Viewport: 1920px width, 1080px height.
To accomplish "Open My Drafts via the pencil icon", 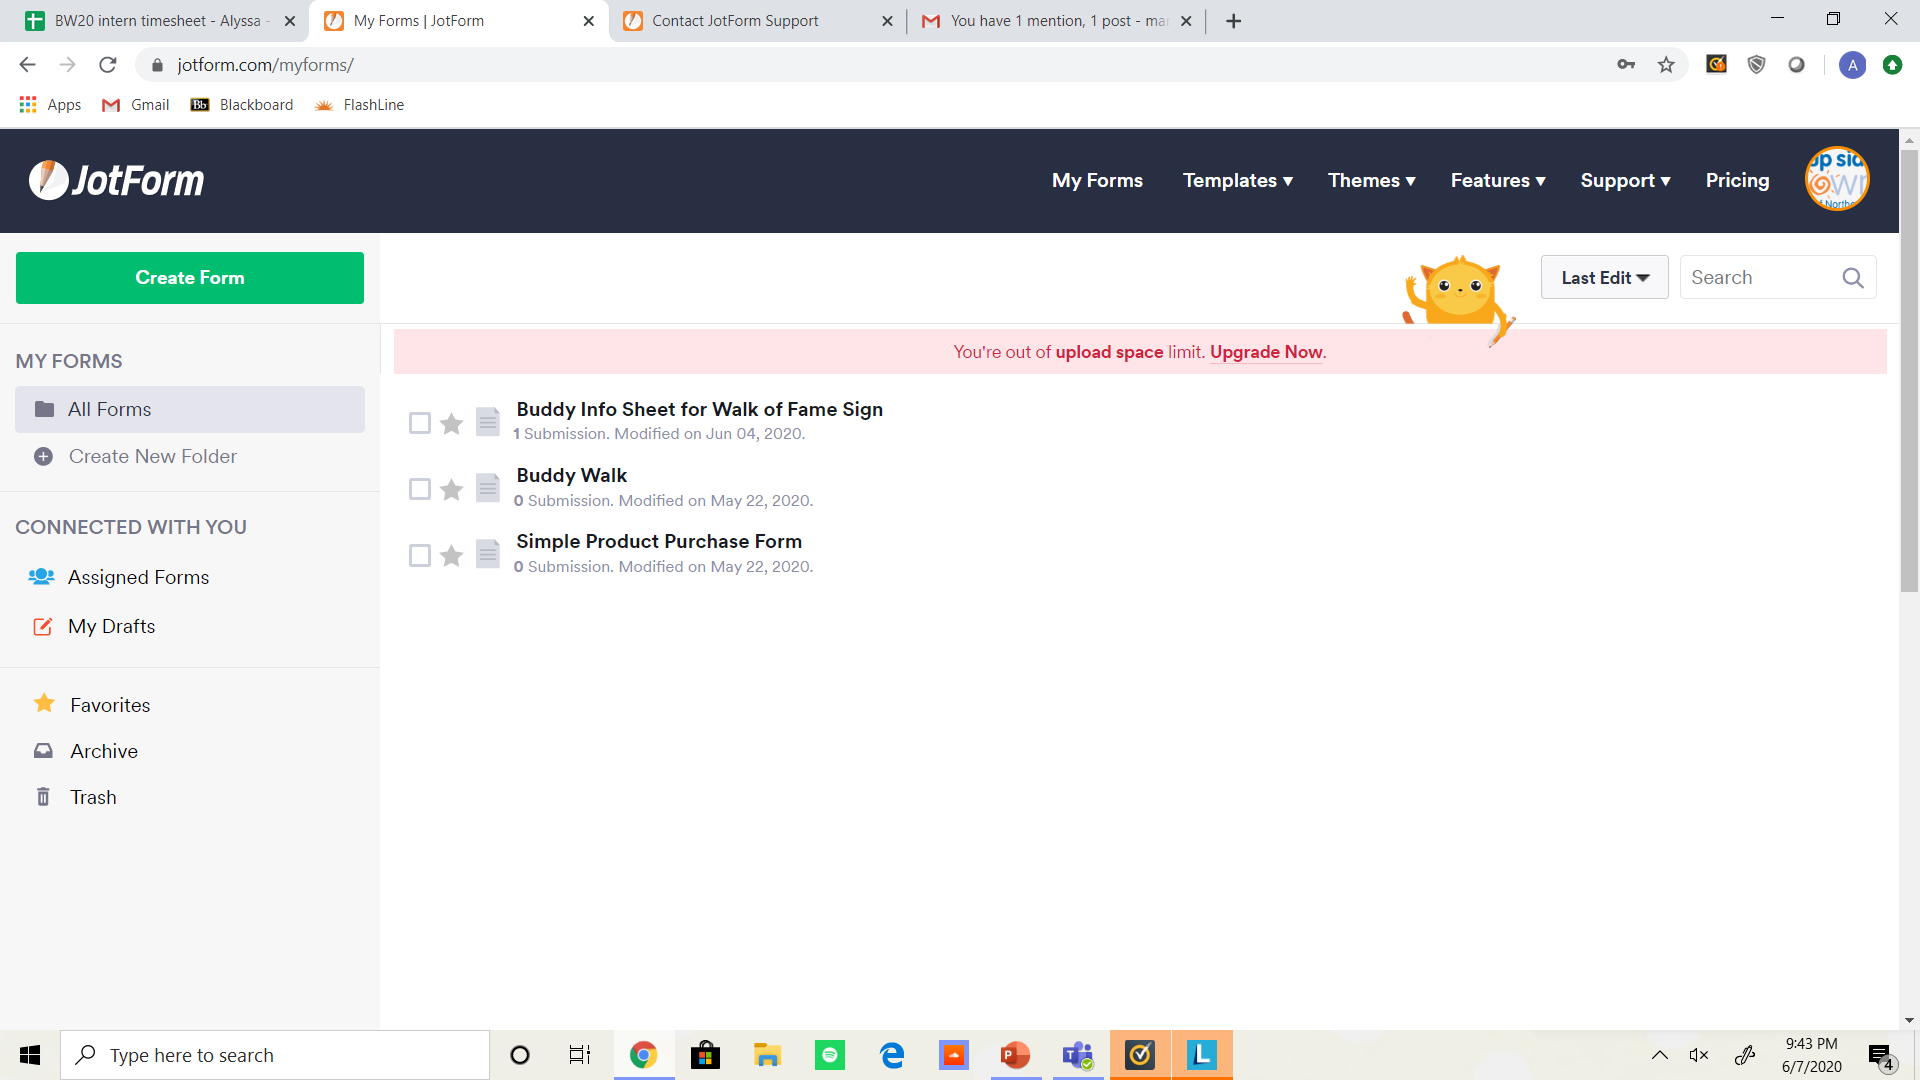I will 43,626.
